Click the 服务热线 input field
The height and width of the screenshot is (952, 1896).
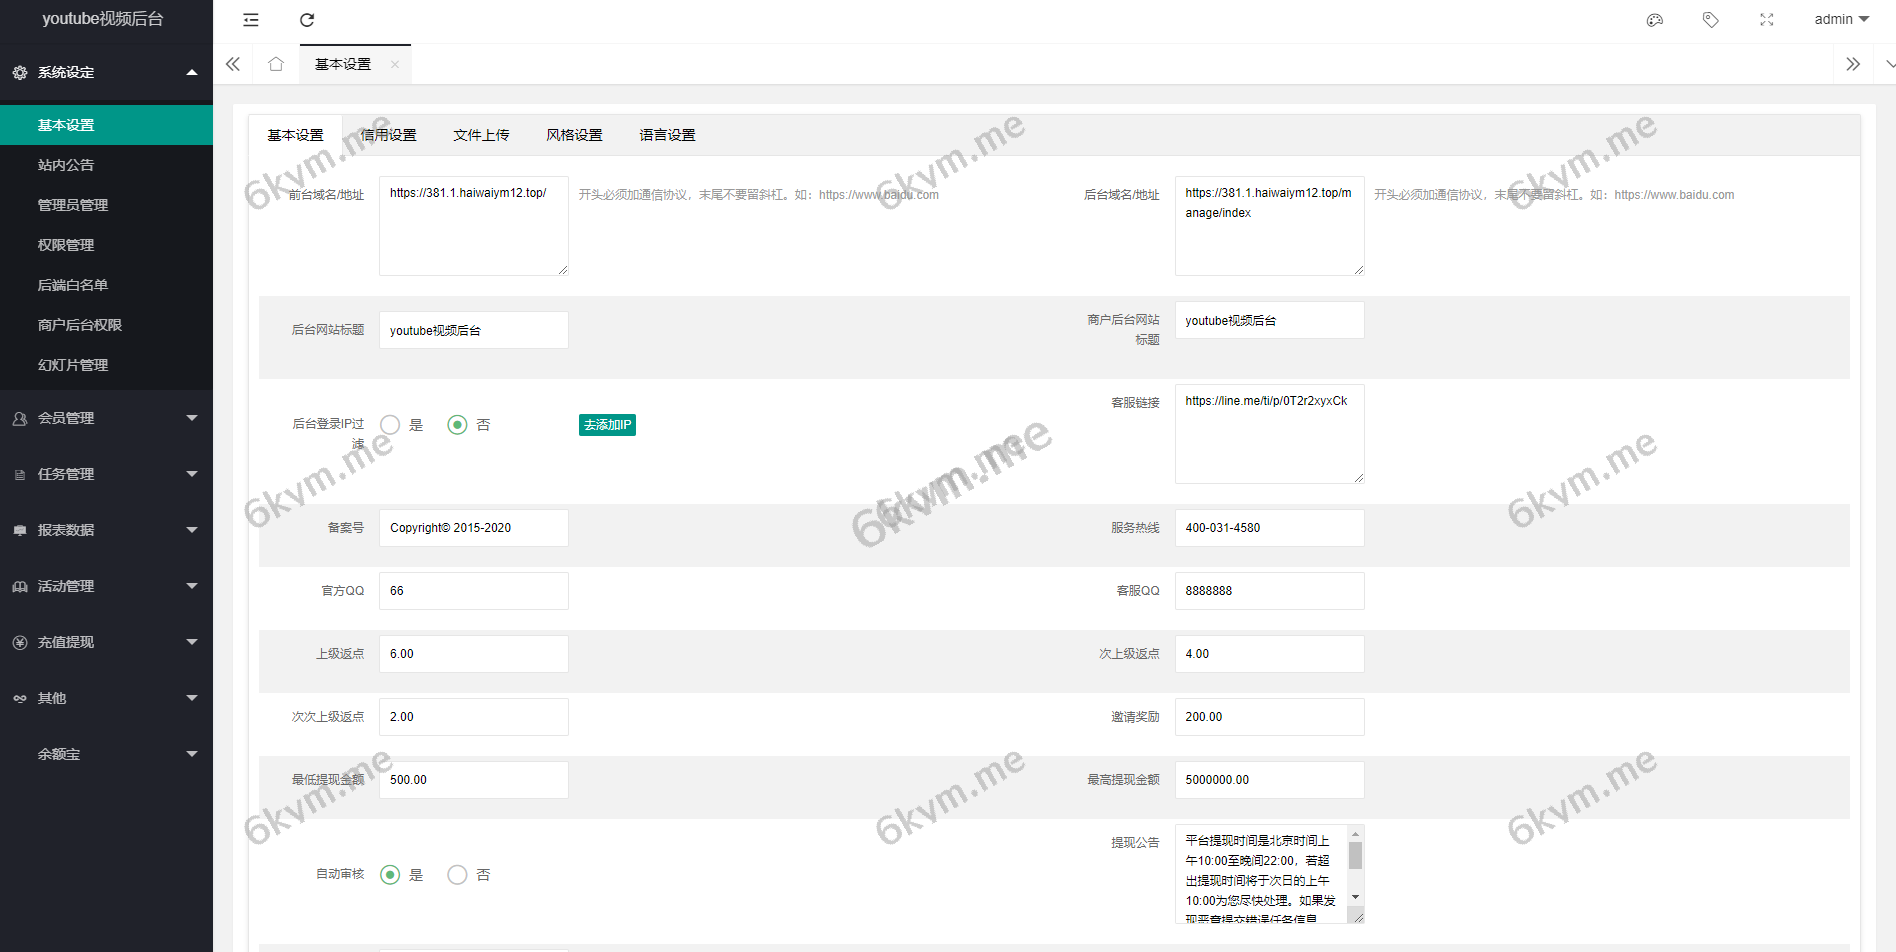(1268, 528)
